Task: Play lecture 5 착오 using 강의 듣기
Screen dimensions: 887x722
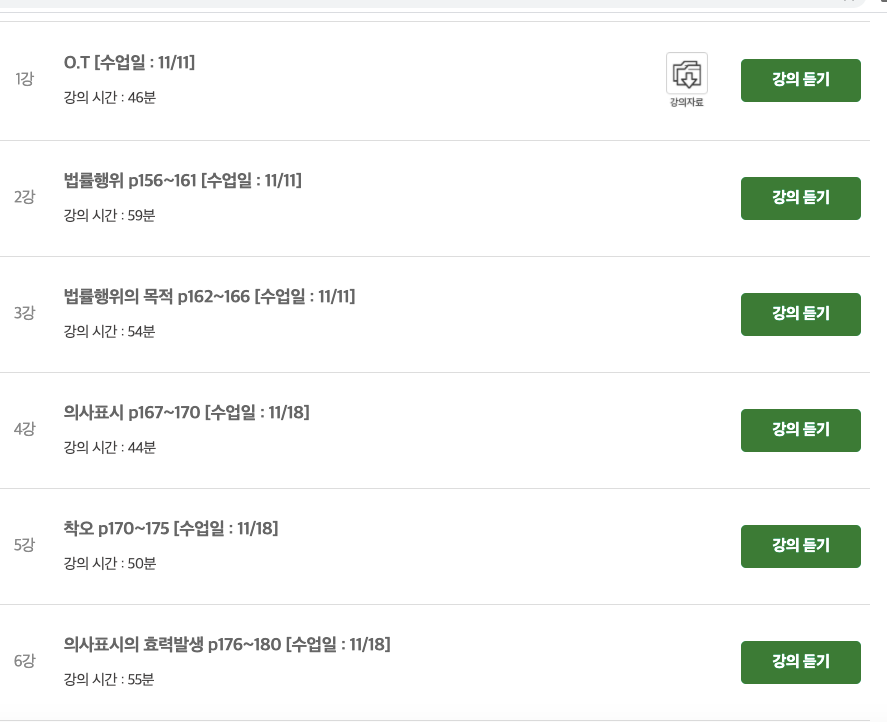Action: coord(800,546)
